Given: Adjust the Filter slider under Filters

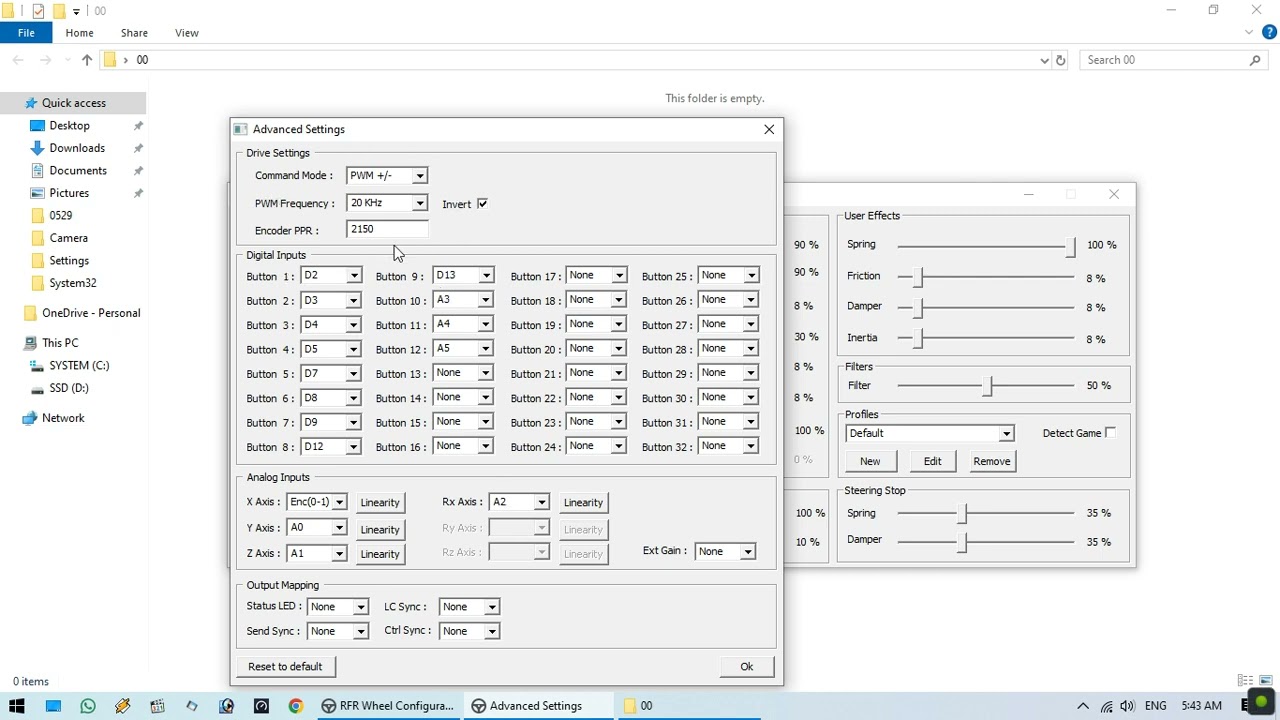Looking at the screenshot, I should 988,385.
